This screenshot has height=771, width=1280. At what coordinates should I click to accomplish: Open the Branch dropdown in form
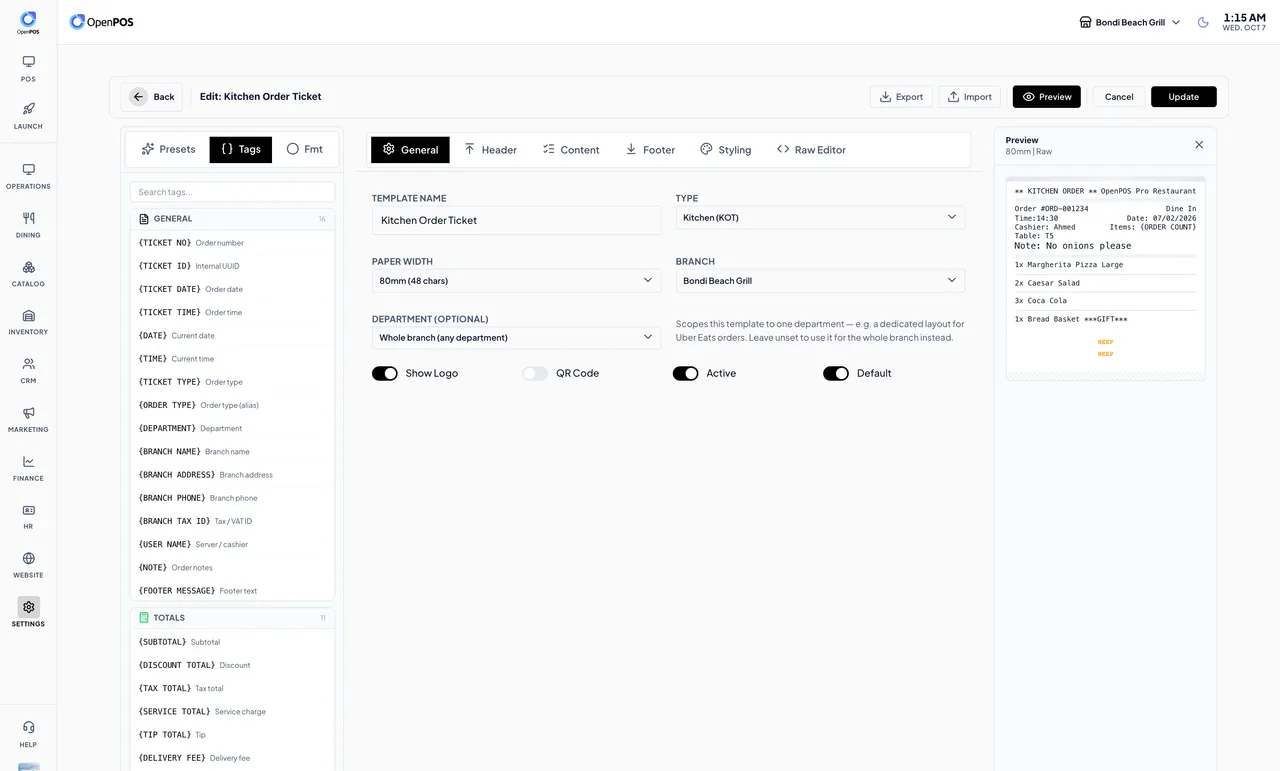point(820,281)
